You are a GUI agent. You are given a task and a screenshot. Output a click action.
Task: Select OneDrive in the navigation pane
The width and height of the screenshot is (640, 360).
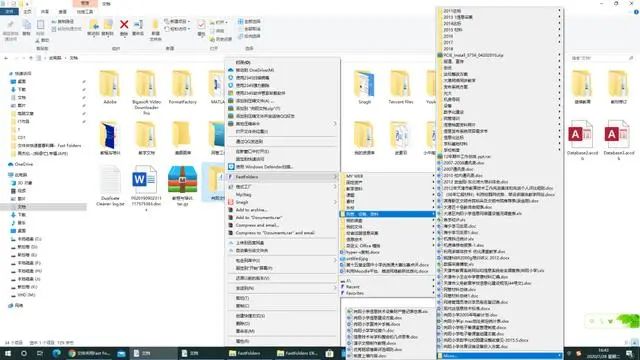tap(24, 164)
